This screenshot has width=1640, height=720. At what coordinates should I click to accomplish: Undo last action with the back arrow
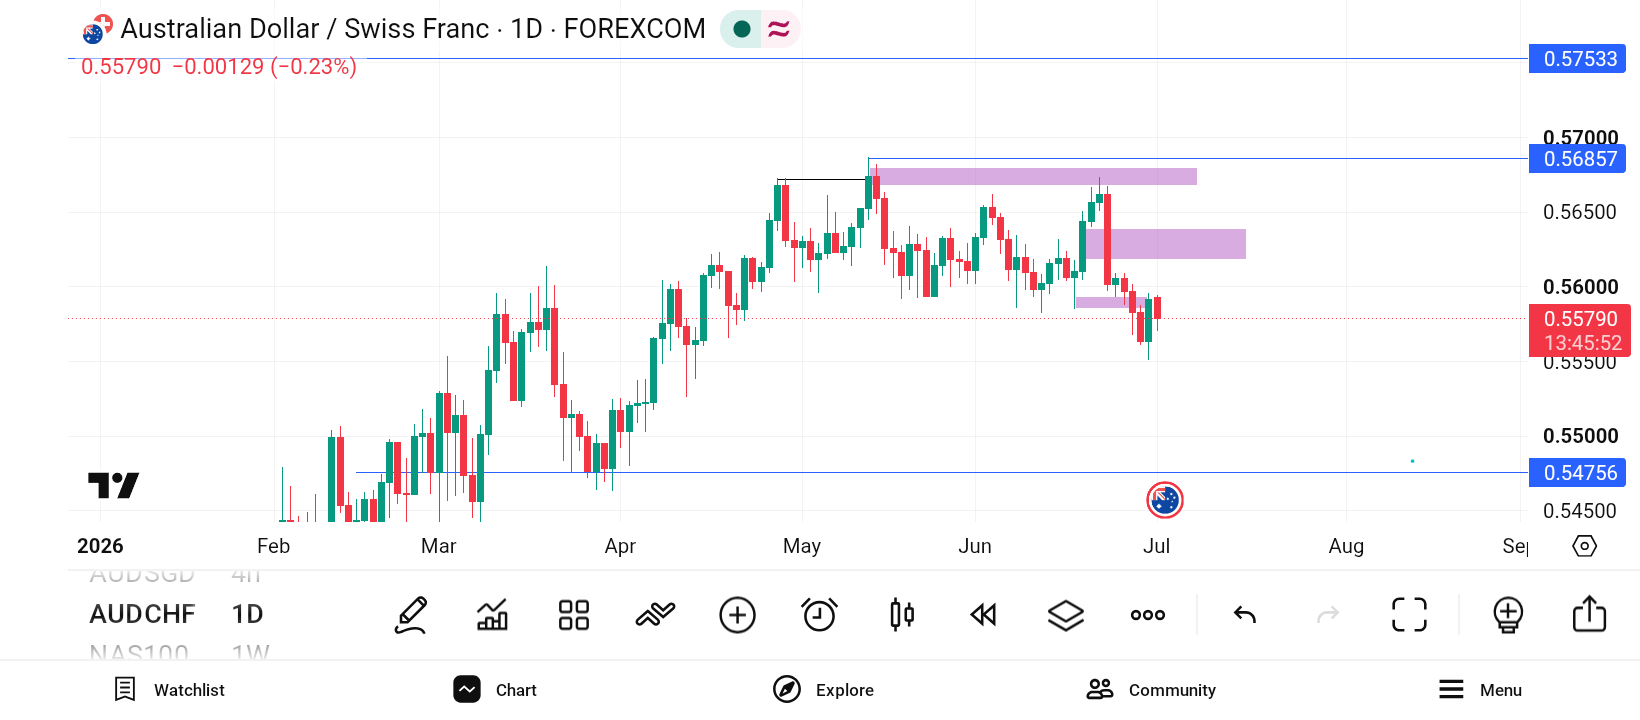(x=1245, y=615)
